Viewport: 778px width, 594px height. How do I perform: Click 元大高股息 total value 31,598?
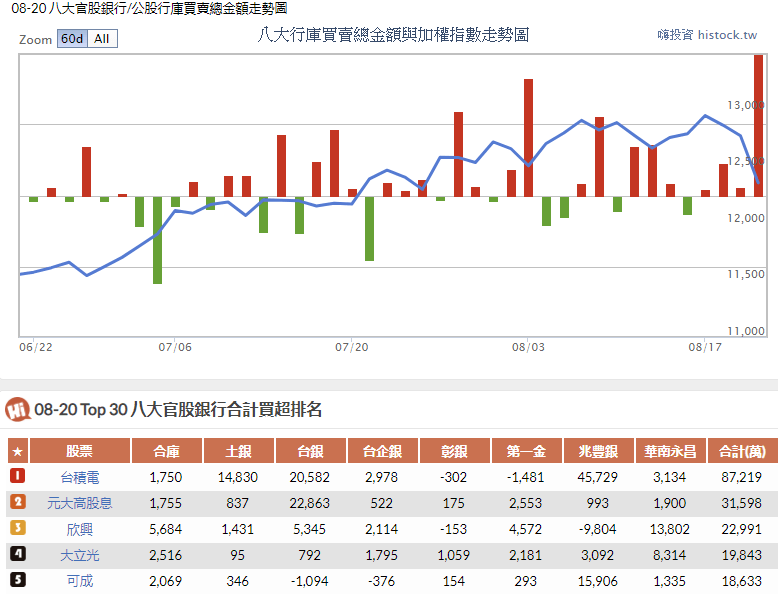tap(741, 503)
